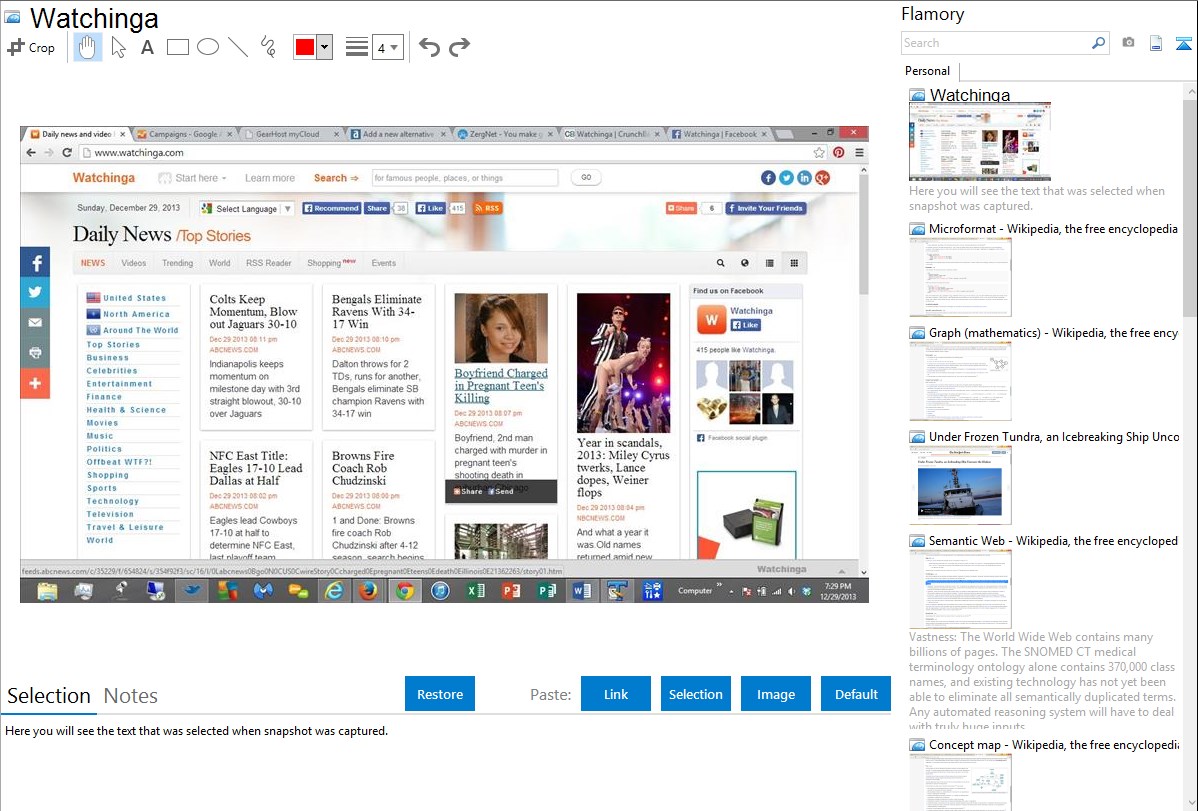
Task: Switch to the Selection tab
Action: point(49,696)
